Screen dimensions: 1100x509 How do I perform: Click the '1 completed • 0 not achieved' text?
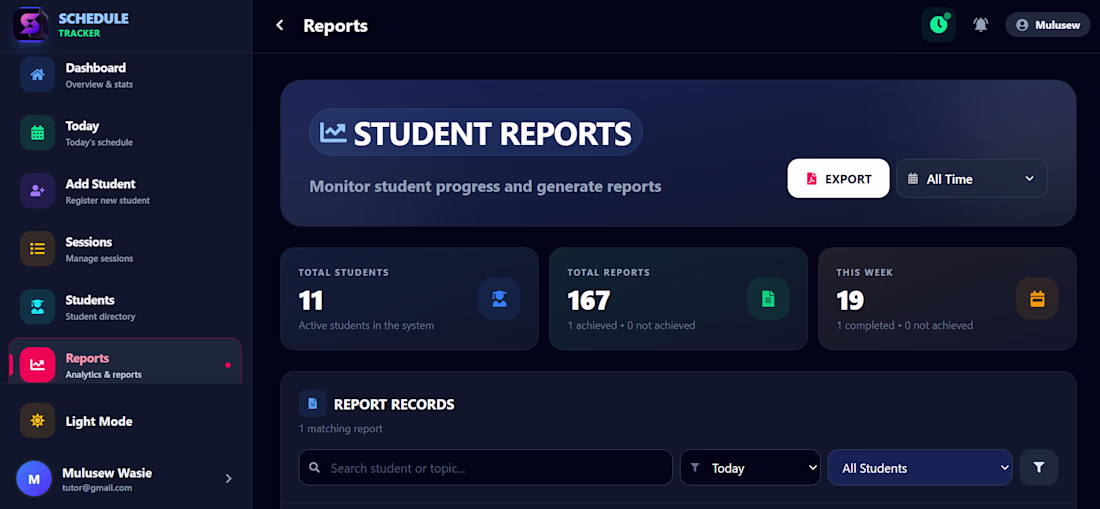[904, 325]
